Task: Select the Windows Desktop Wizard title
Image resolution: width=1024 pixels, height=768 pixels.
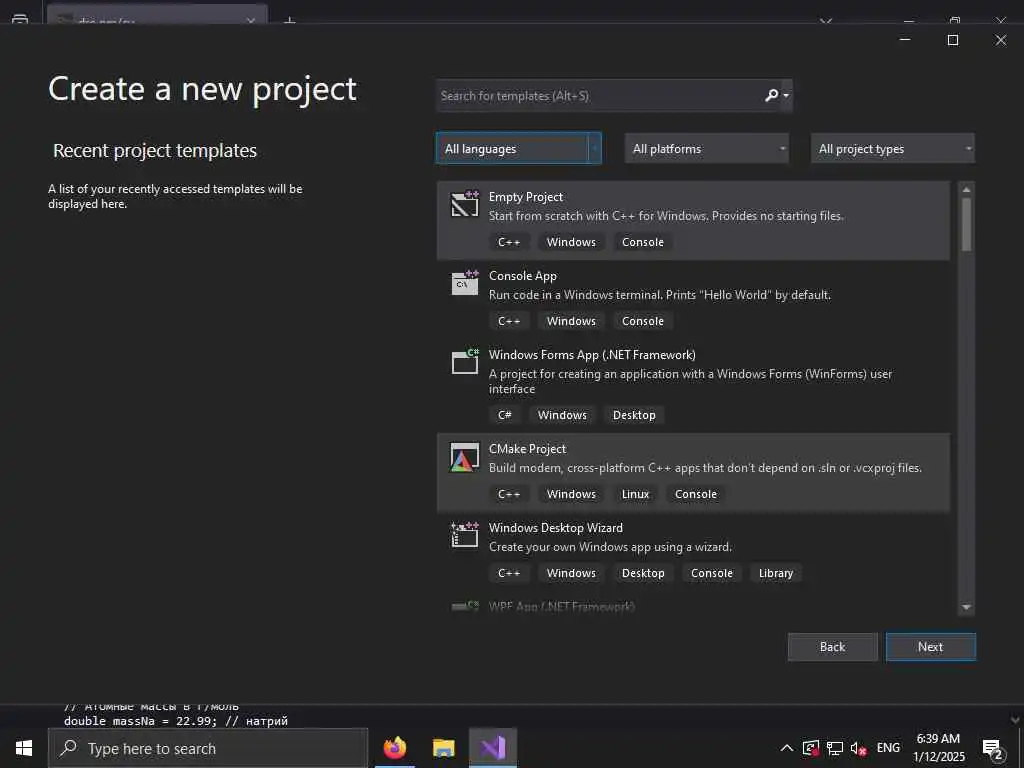Action: click(x=556, y=528)
